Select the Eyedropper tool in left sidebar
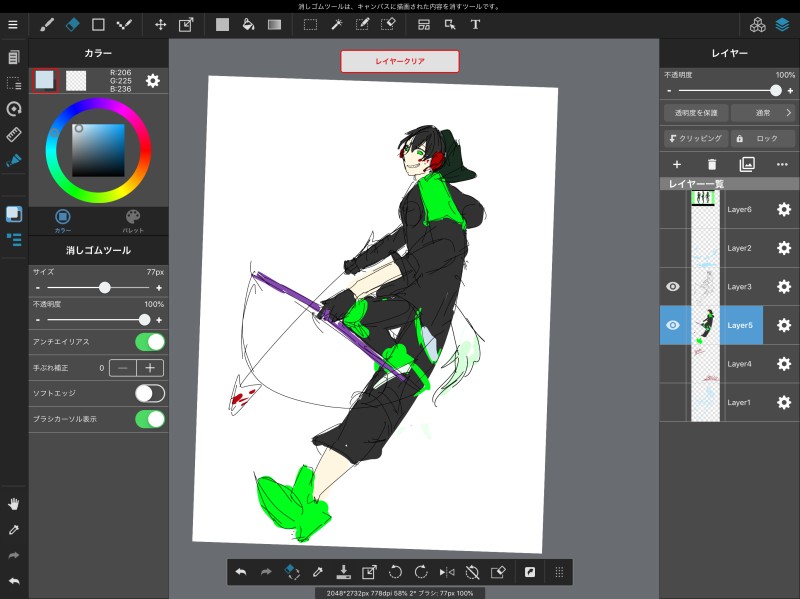The height and width of the screenshot is (599, 800). pos(14,530)
